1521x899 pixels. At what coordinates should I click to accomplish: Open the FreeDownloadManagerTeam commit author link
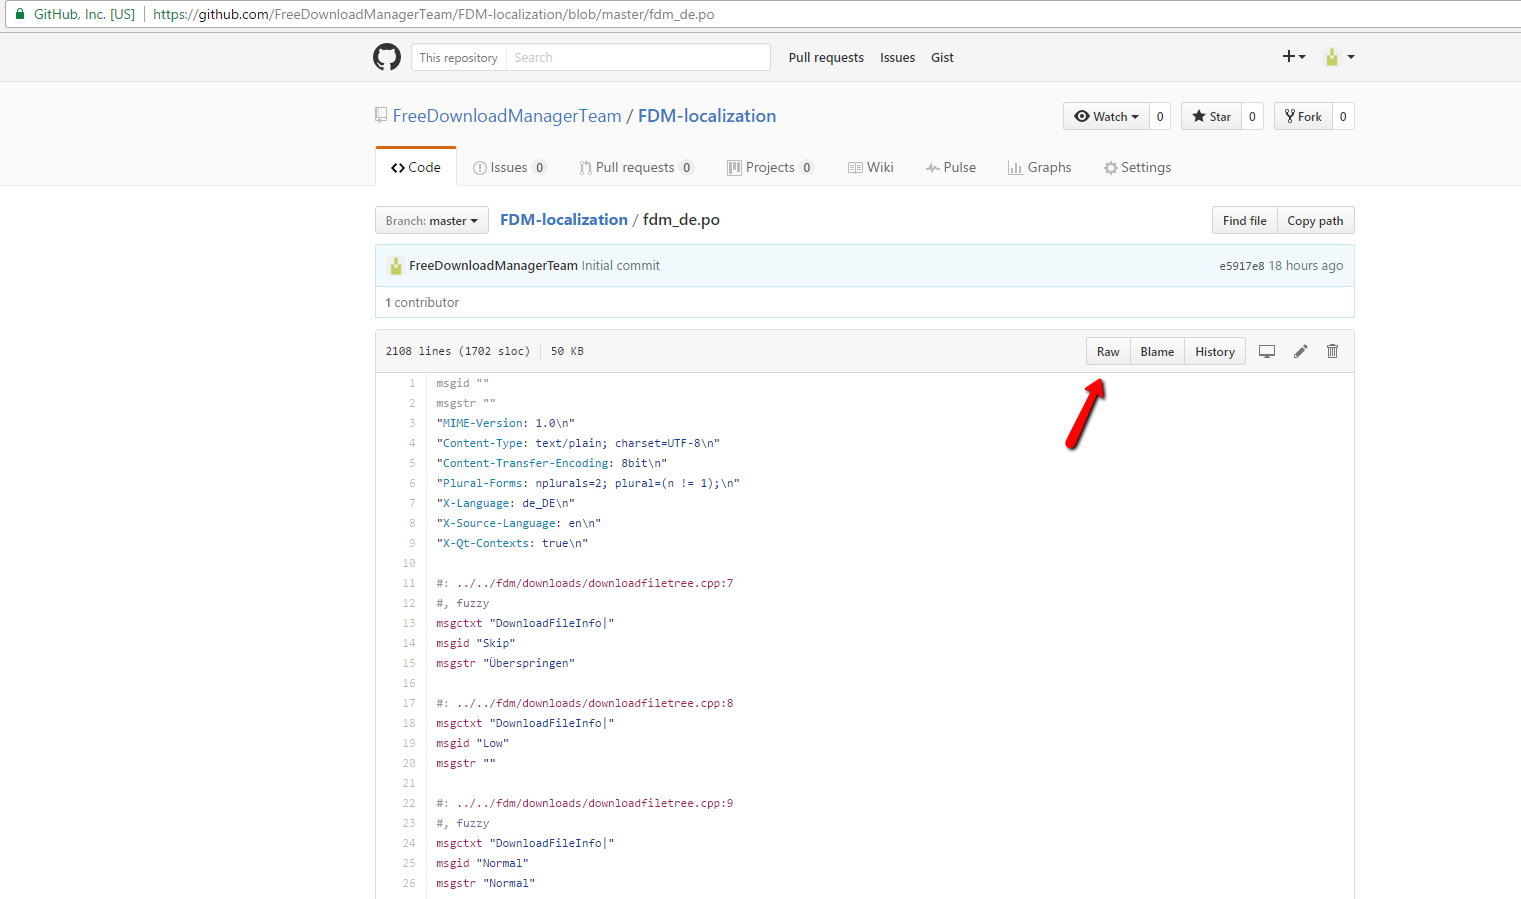coord(493,265)
